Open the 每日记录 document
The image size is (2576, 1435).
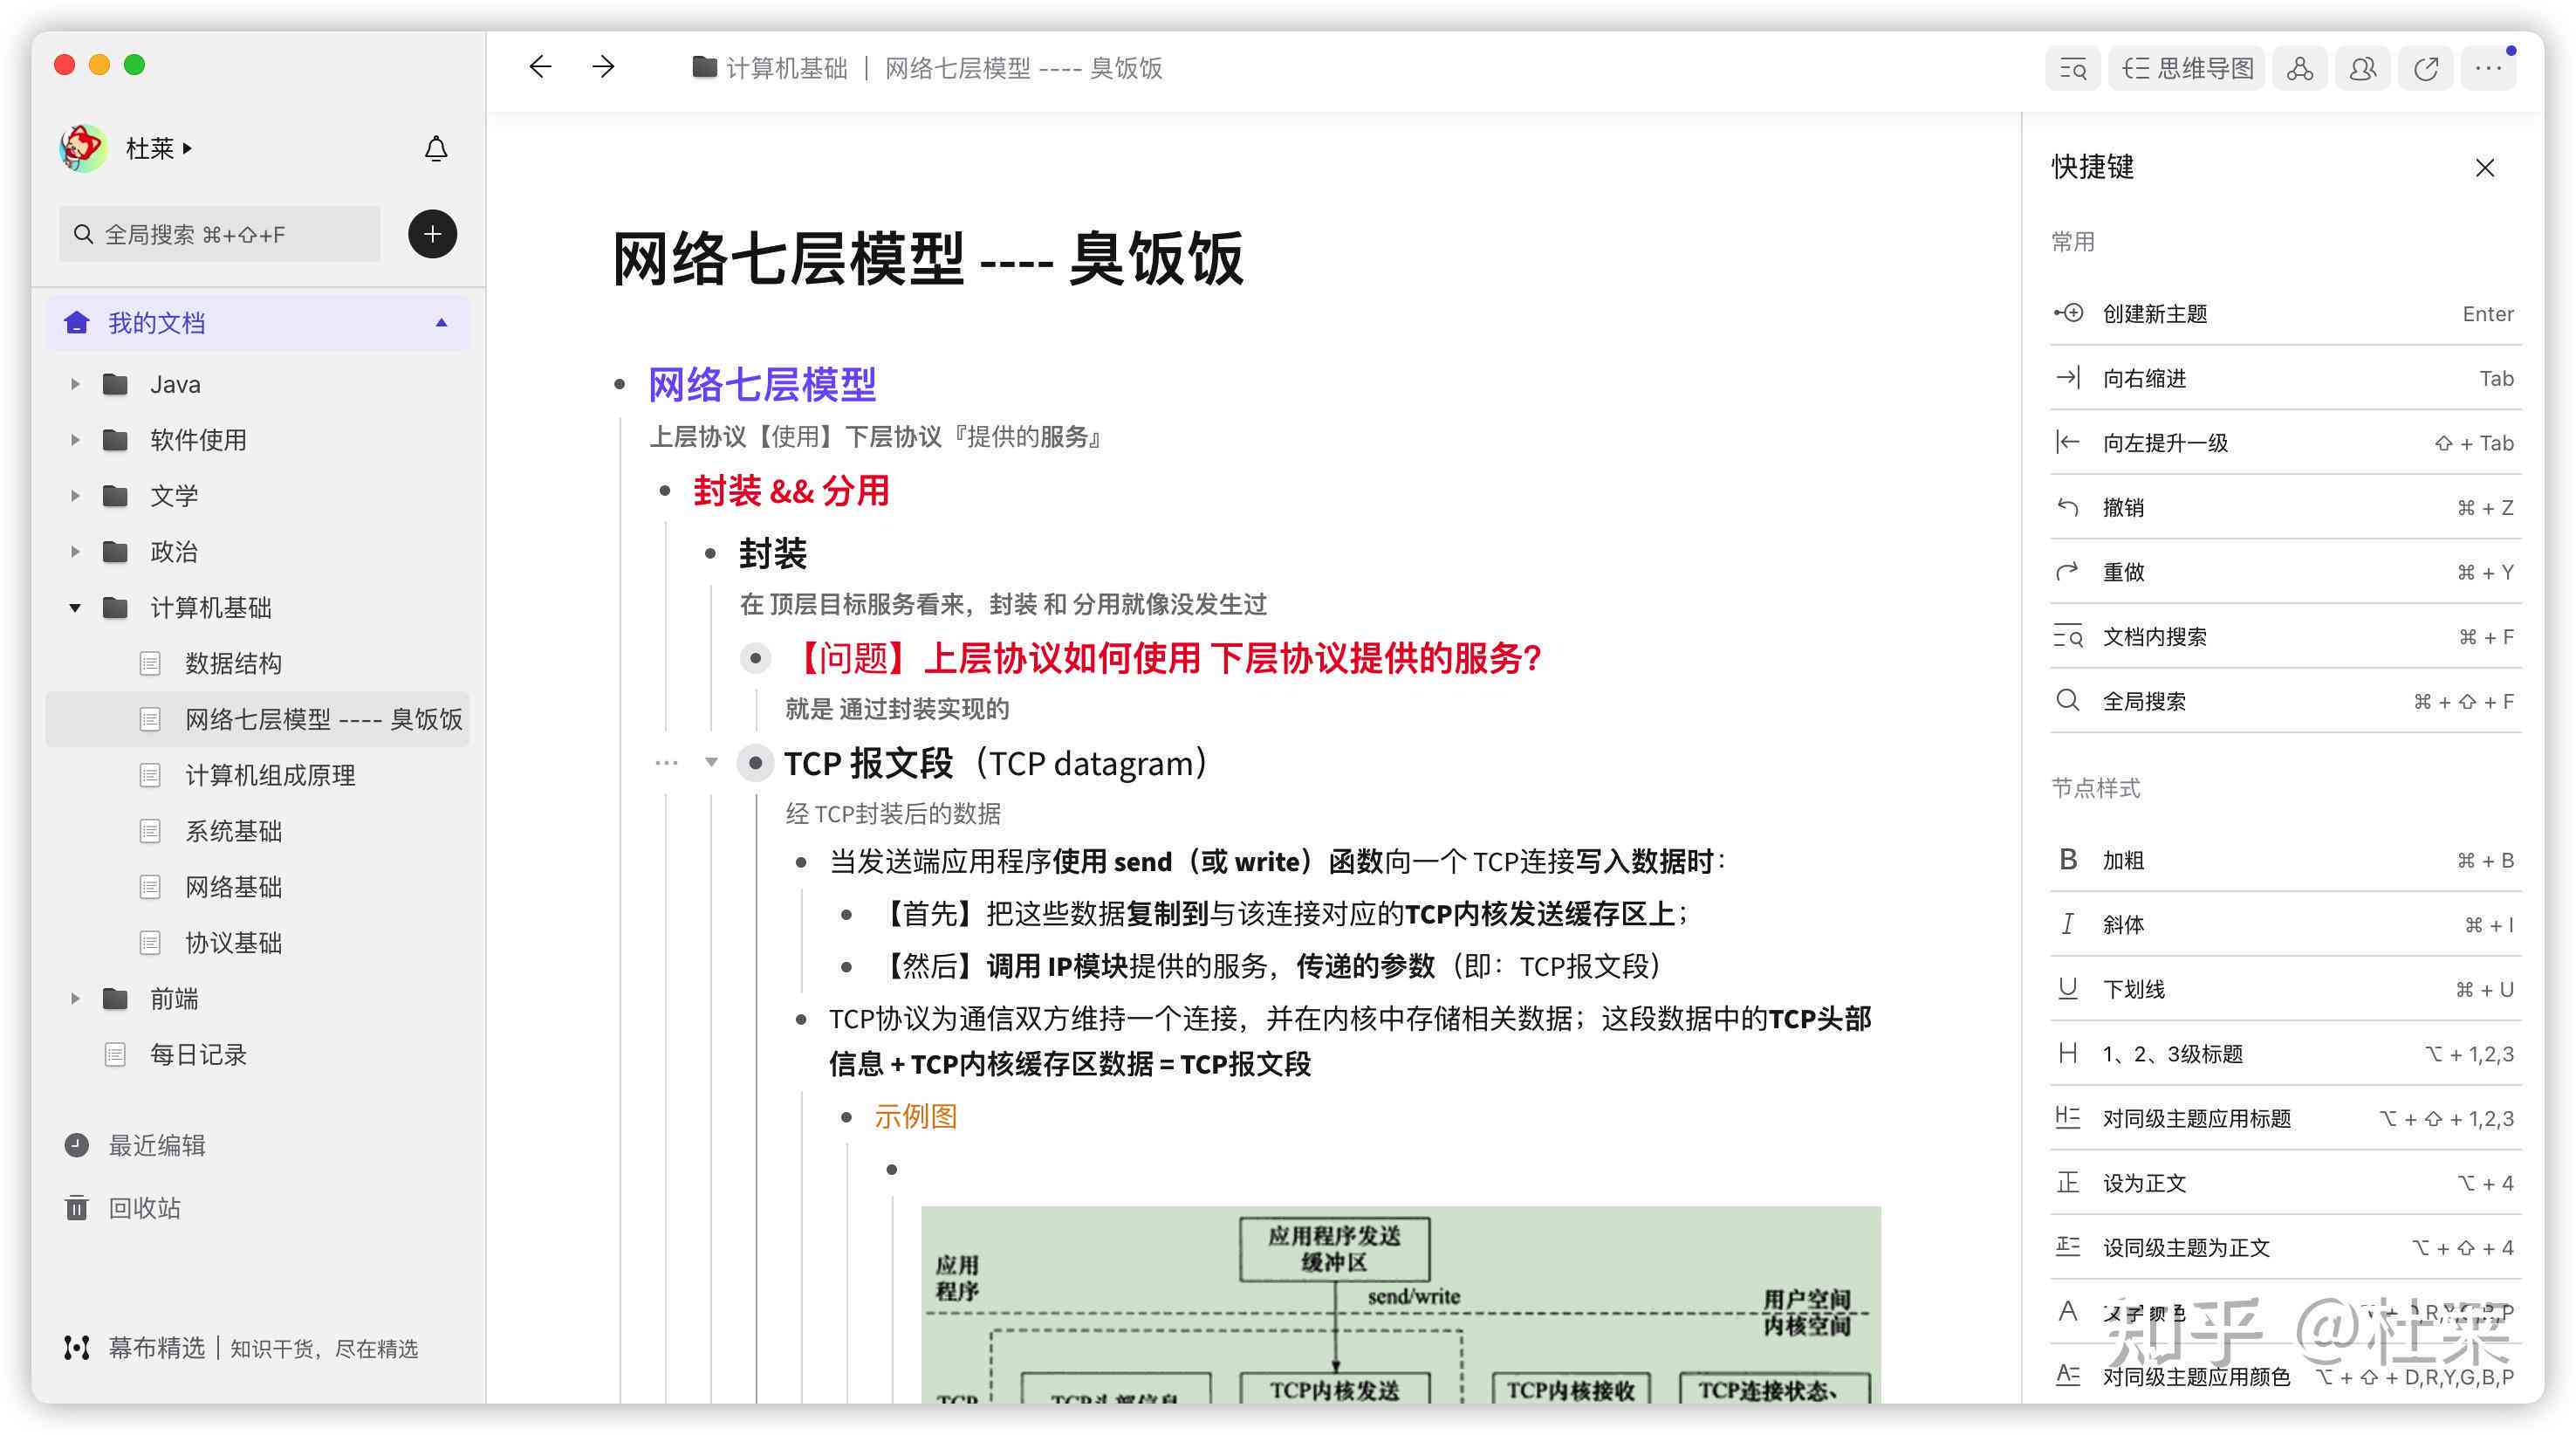[258, 1055]
